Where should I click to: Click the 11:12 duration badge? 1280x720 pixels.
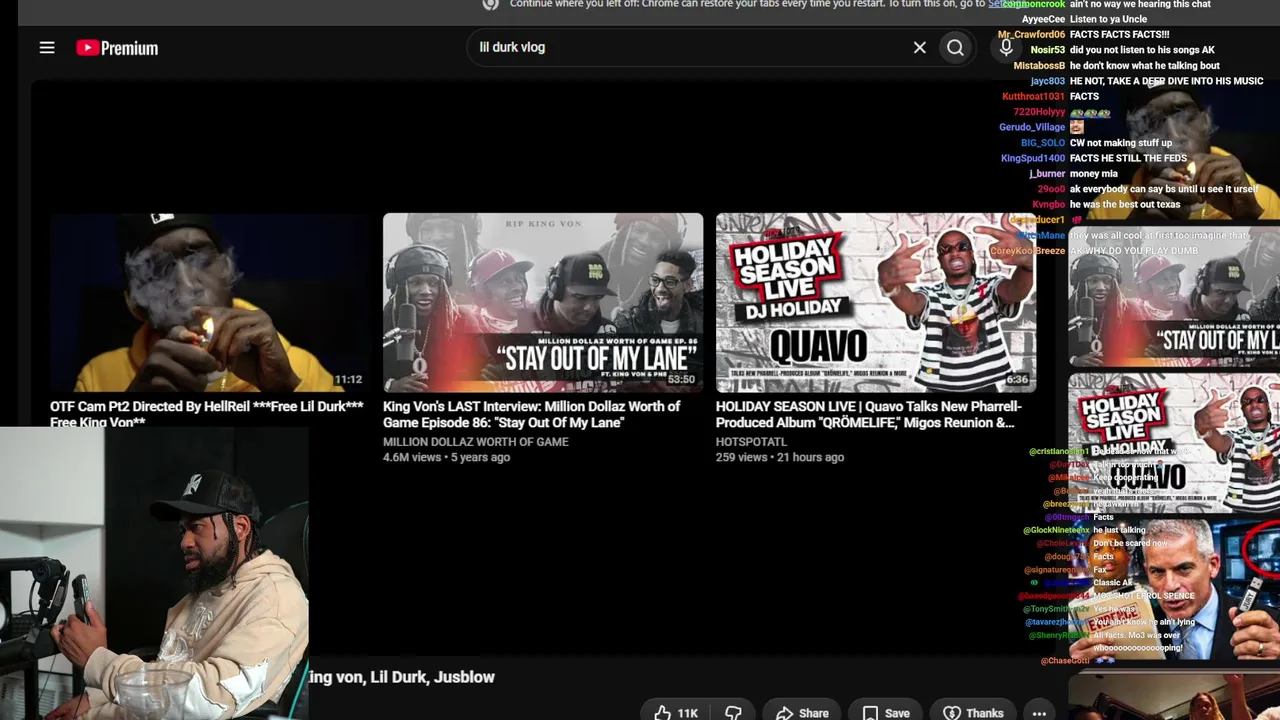pyautogui.click(x=348, y=380)
